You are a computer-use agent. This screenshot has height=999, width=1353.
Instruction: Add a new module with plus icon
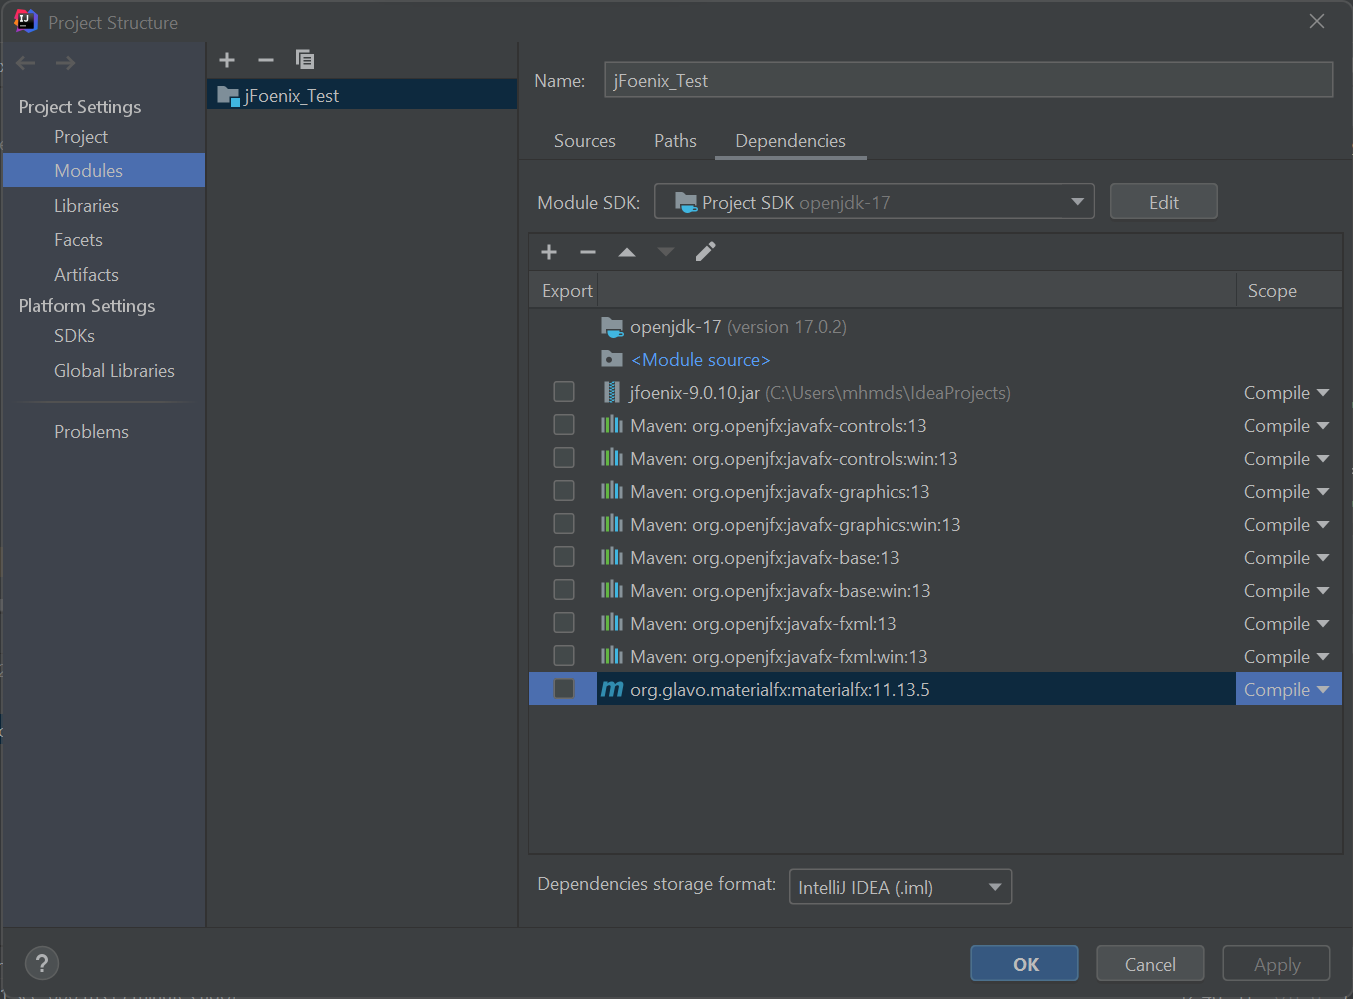[x=227, y=60]
